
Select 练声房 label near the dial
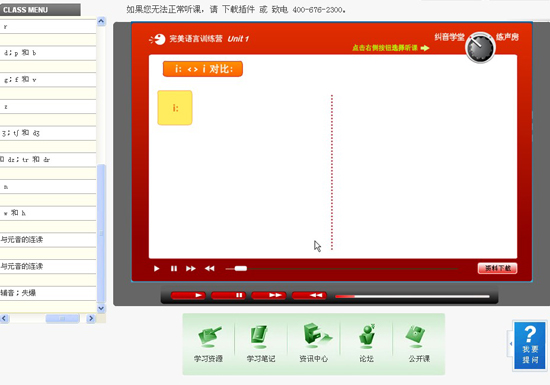(507, 36)
